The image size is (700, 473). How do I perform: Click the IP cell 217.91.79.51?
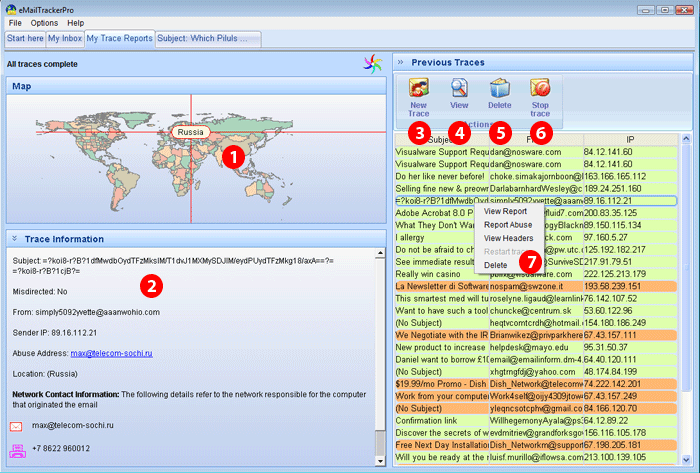[x=630, y=262]
